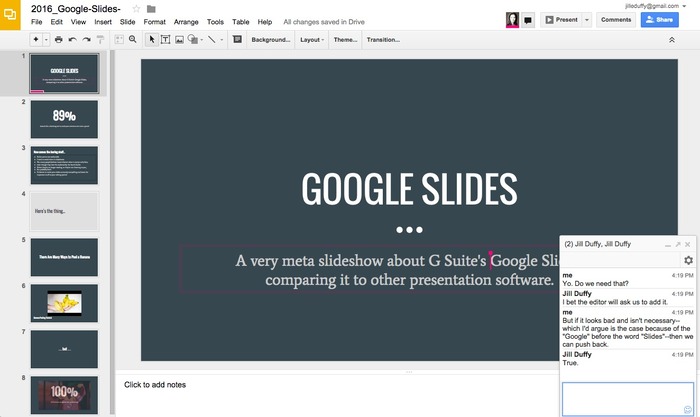700x417 pixels.
Task: Open the chat settings gear
Action: [x=687, y=260]
